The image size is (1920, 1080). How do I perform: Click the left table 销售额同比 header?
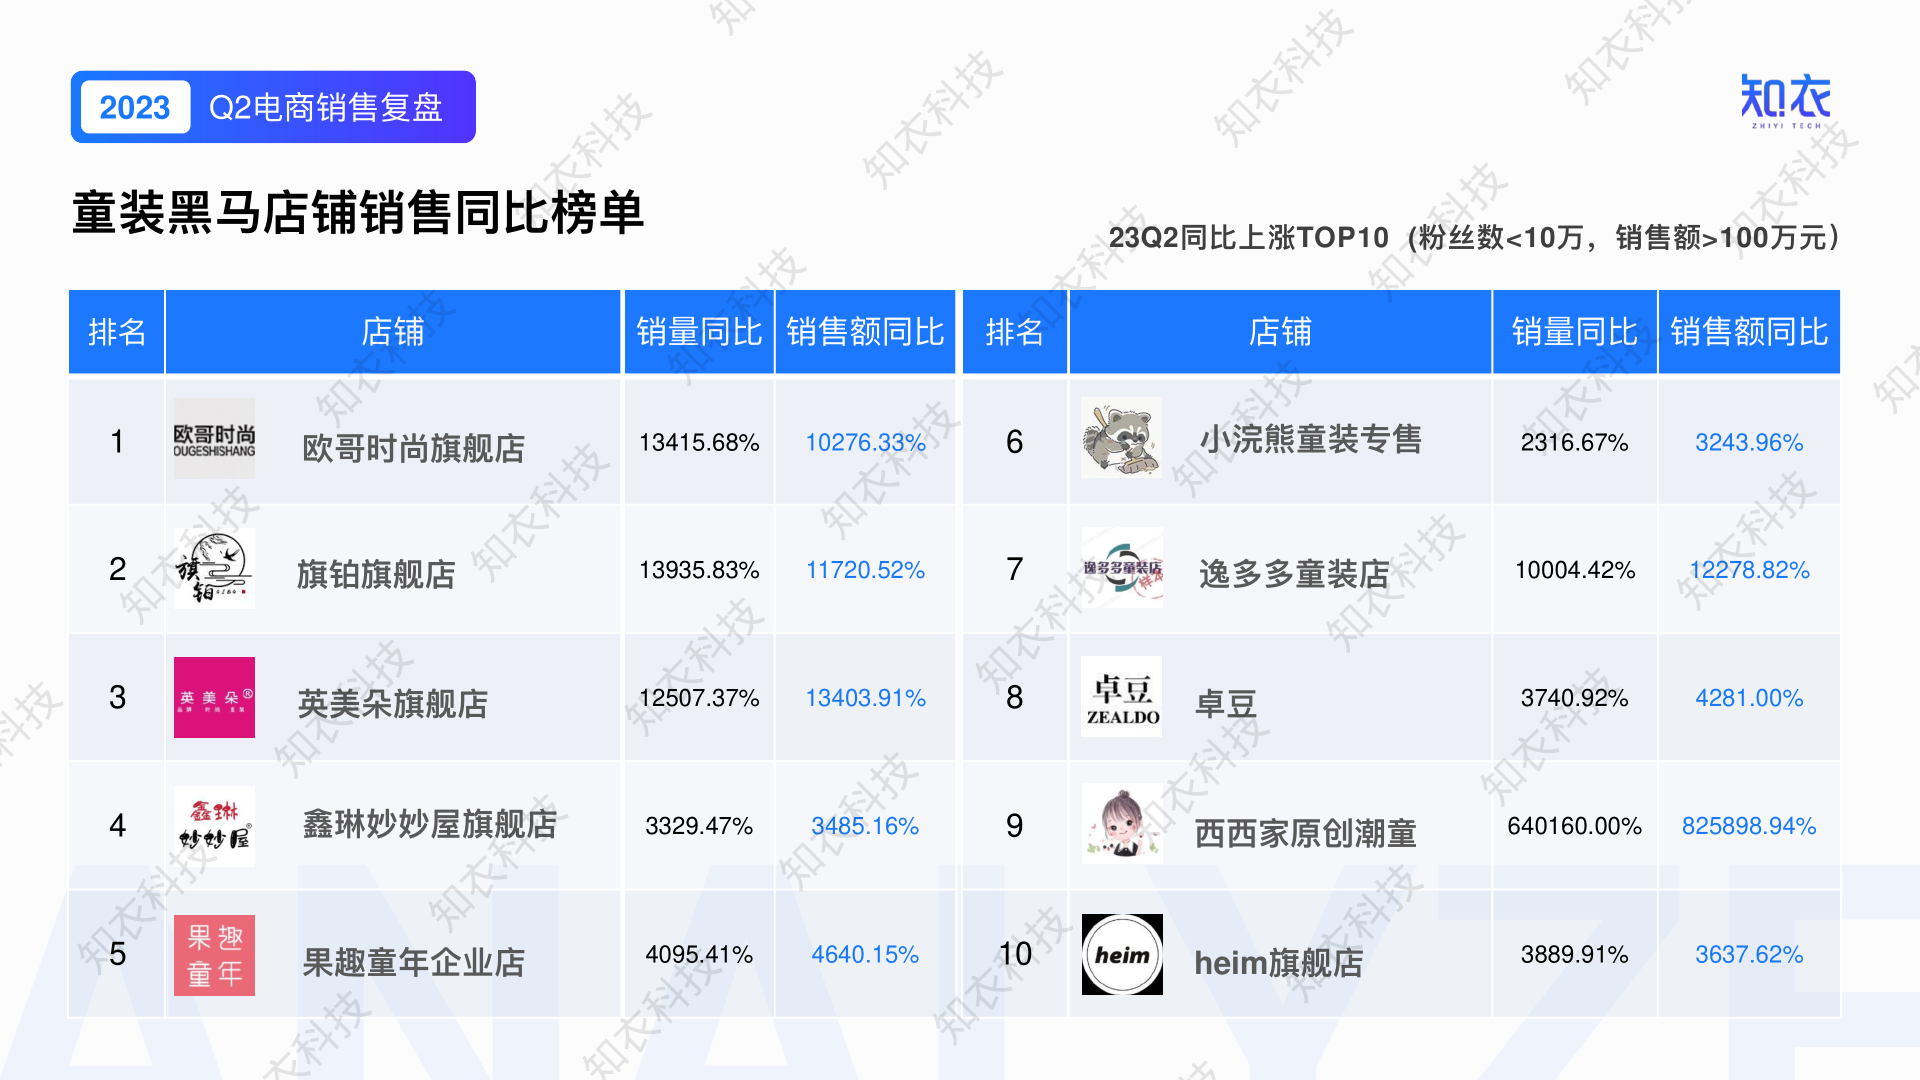click(x=865, y=331)
